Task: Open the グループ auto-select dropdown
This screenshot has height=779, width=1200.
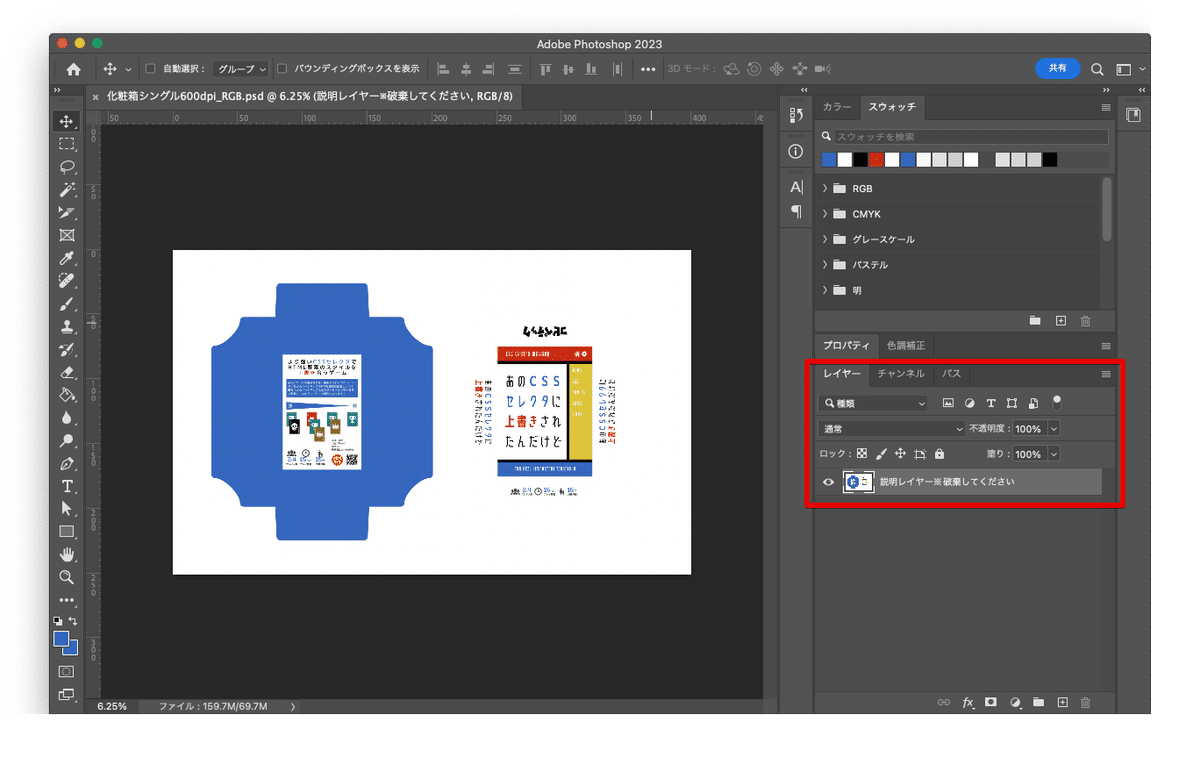Action: click(242, 69)
